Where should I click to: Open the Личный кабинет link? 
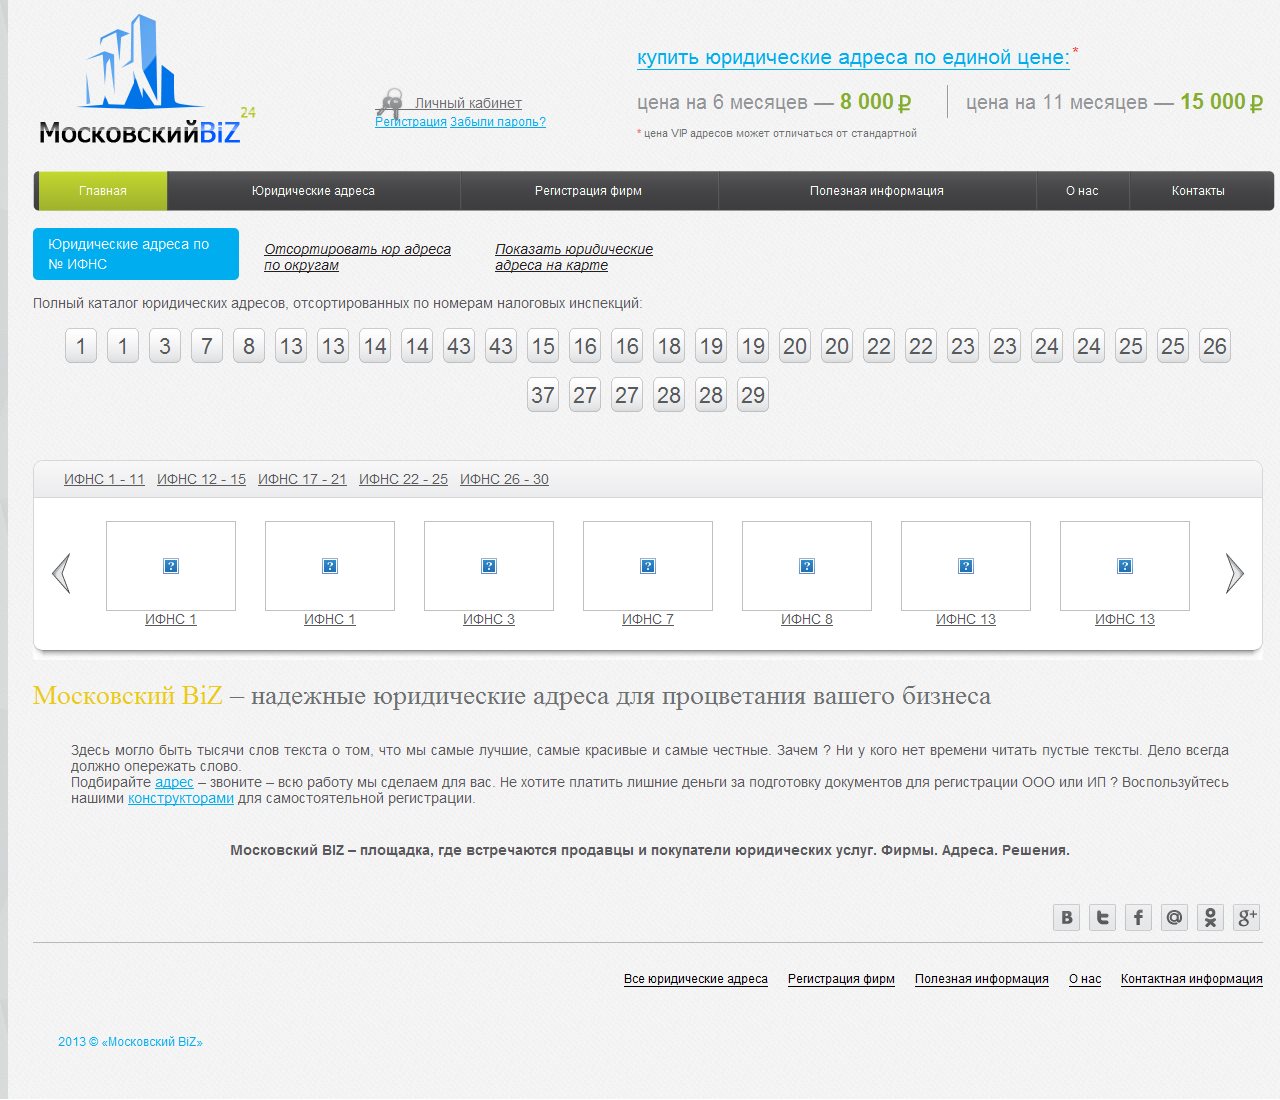[468, 103]
